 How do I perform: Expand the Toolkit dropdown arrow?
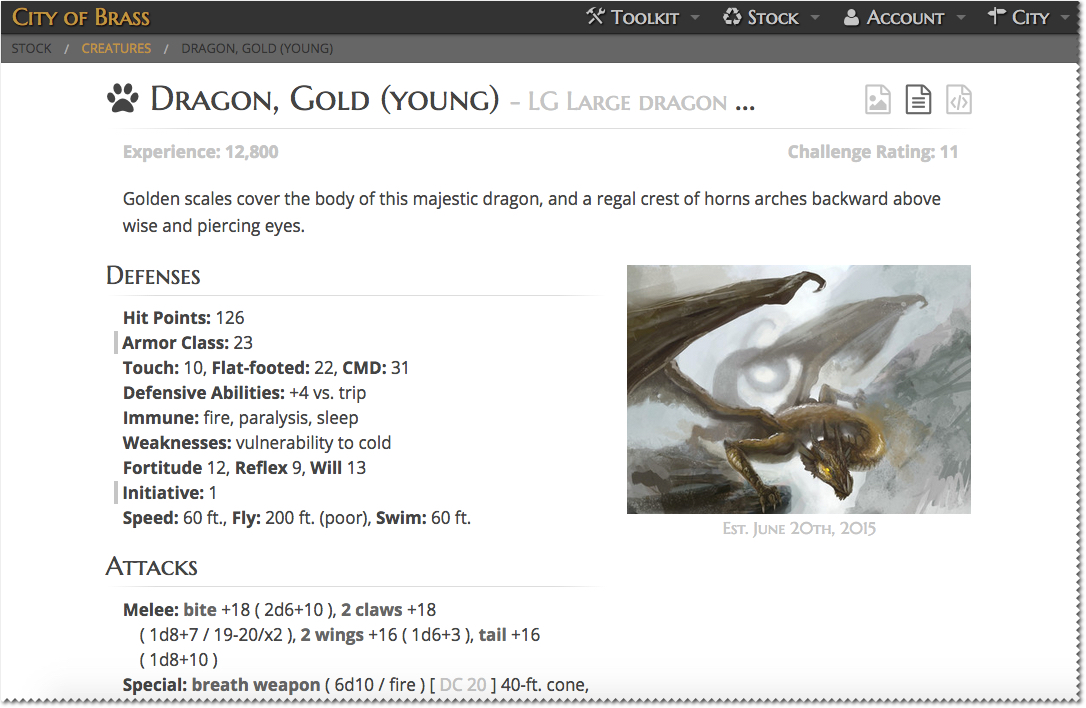[x=697, y=18]
